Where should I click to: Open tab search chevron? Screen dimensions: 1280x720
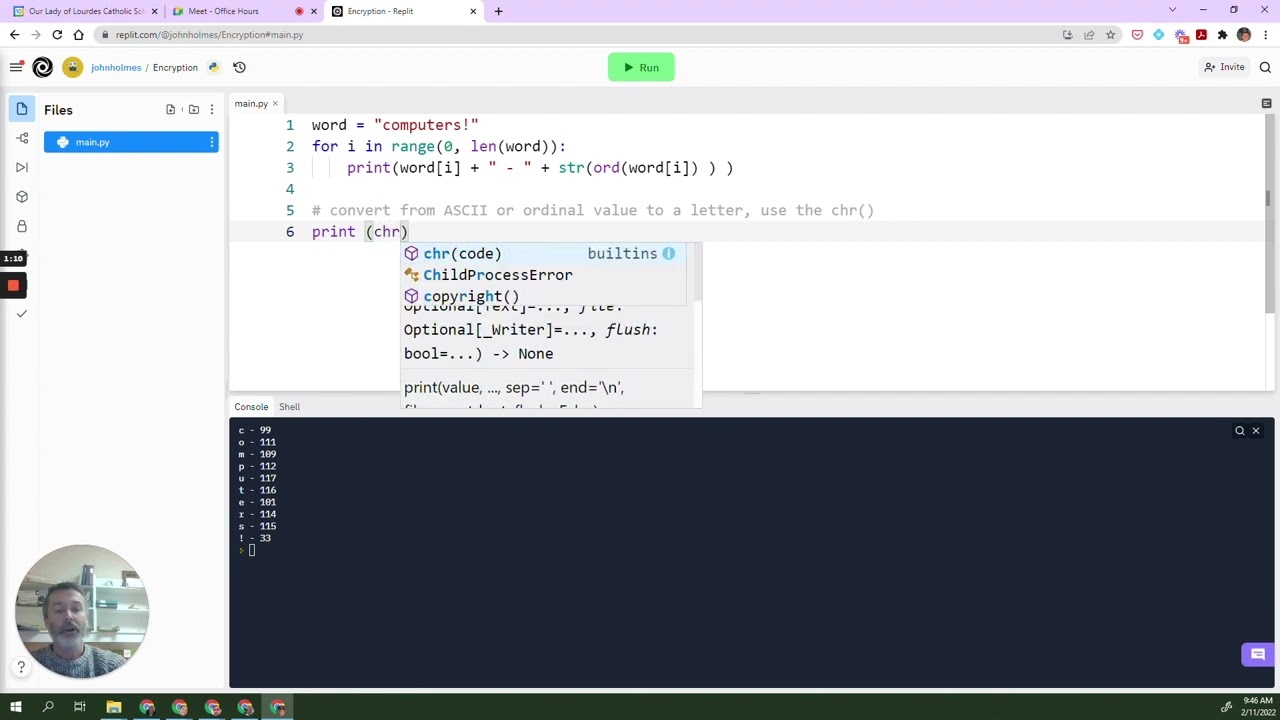tap(1172, 10)
